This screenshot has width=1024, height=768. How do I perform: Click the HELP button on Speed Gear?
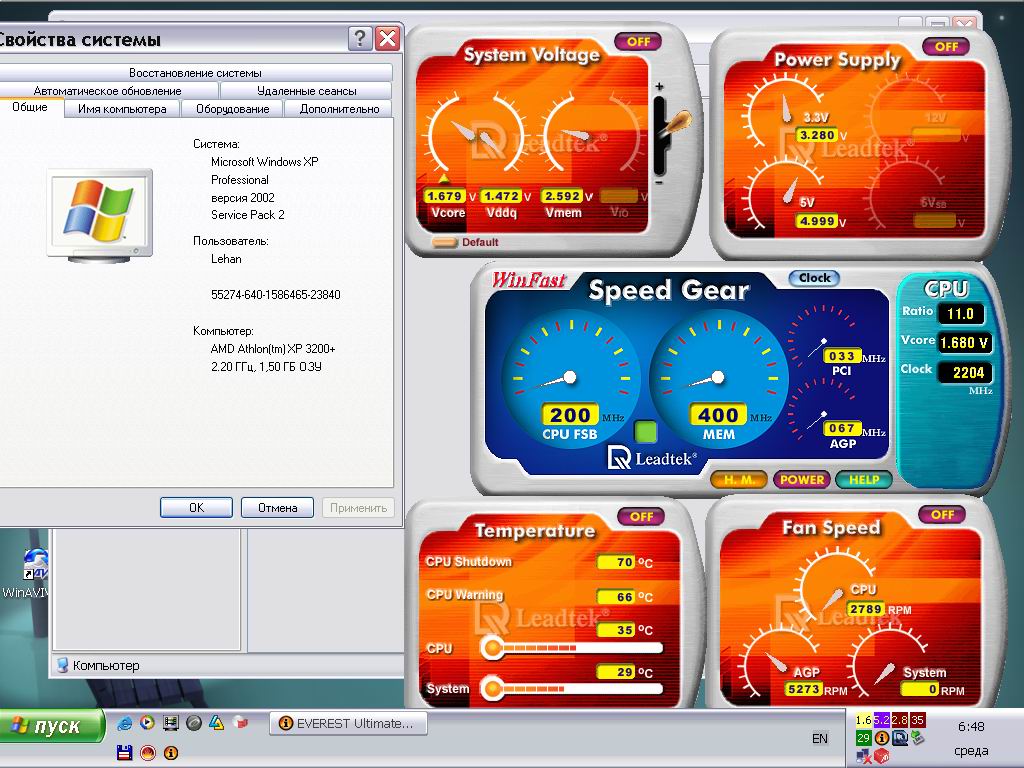863,480
